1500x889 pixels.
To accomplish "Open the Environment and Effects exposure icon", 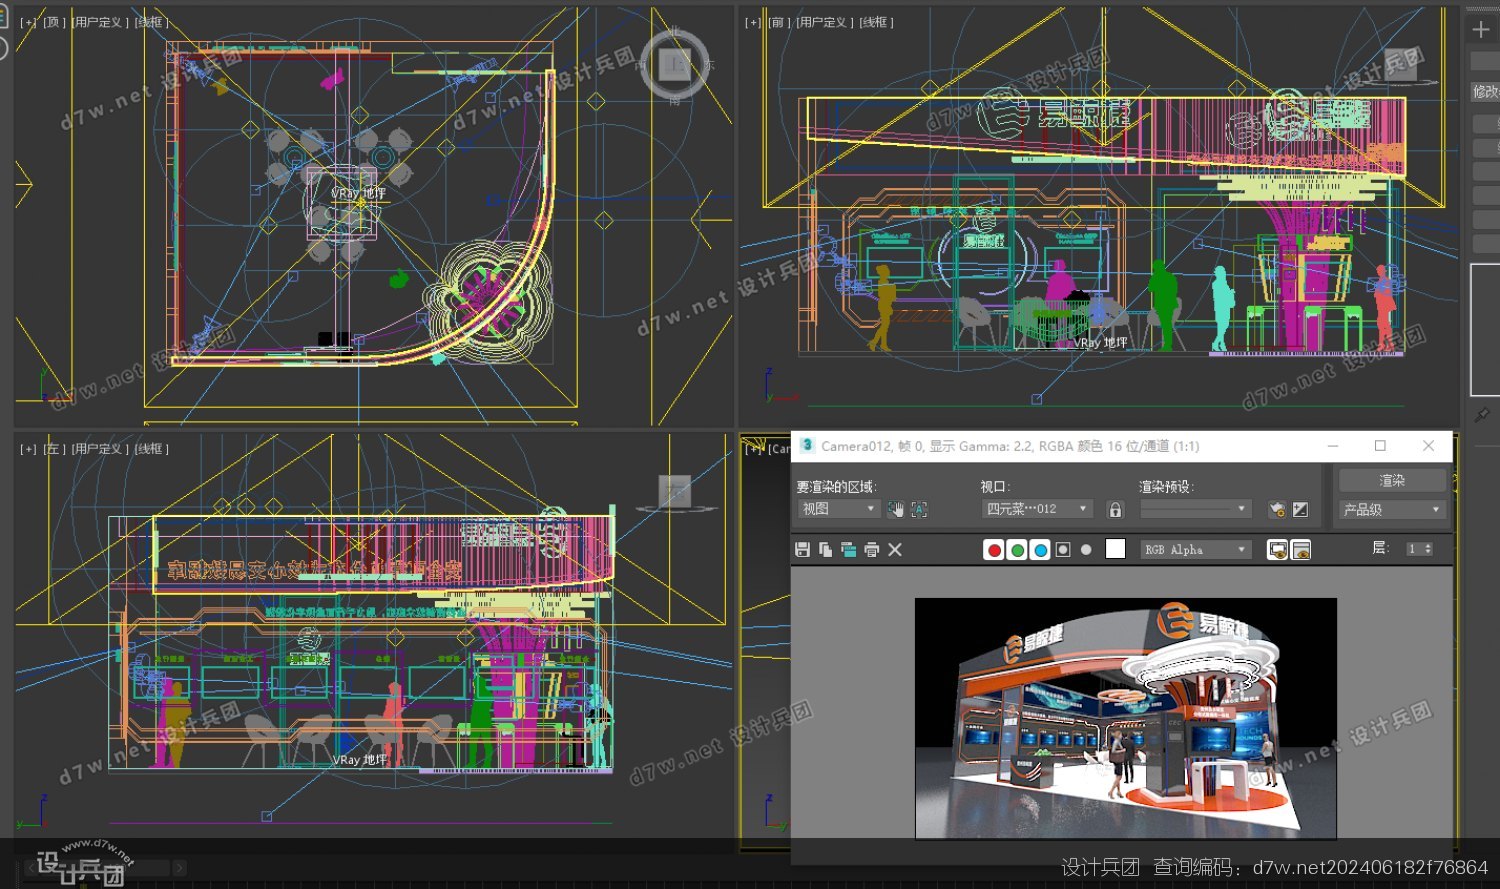I will tap(1300, 509).
